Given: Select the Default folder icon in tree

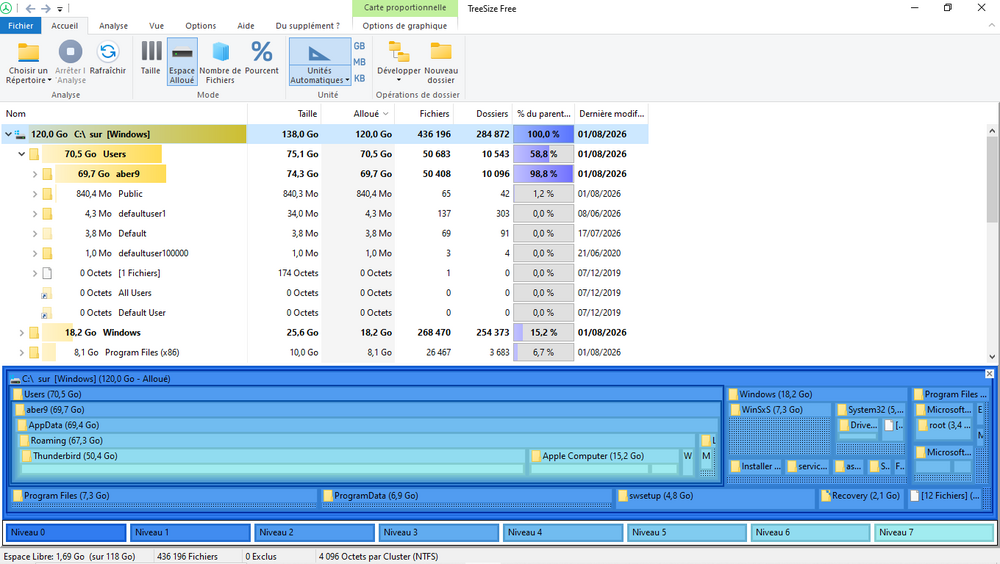Looking at the screenshot, I should [47, 234].
